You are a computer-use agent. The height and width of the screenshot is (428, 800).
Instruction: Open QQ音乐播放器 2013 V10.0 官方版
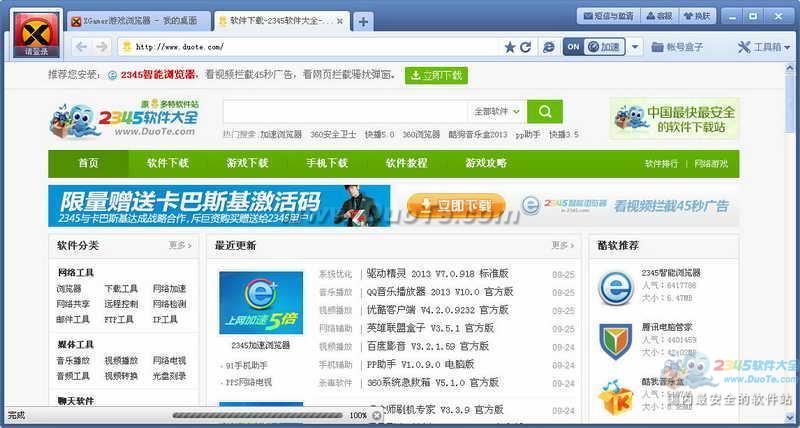[x=440, y=292]
